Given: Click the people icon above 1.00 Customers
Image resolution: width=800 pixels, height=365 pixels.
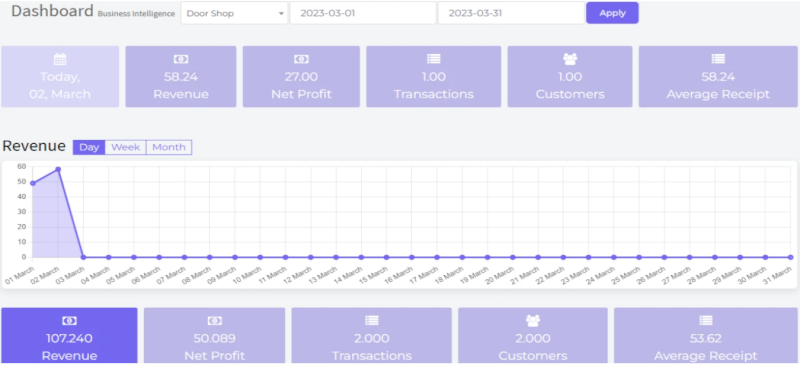Looking at the screenshot, I should (570, 59).
